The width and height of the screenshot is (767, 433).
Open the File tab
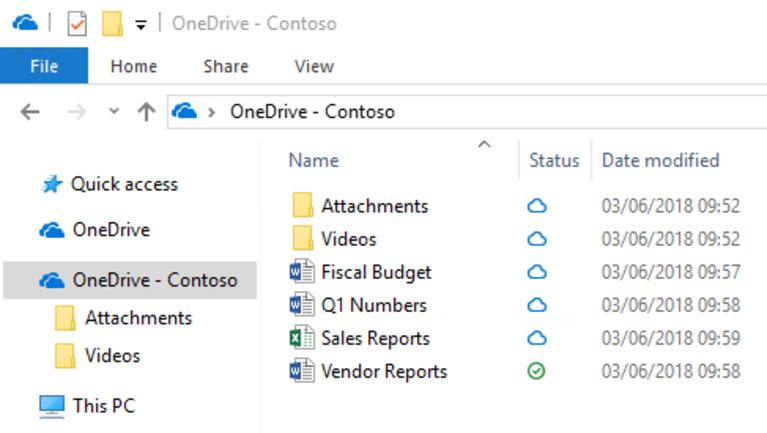(x=44, y=66)
